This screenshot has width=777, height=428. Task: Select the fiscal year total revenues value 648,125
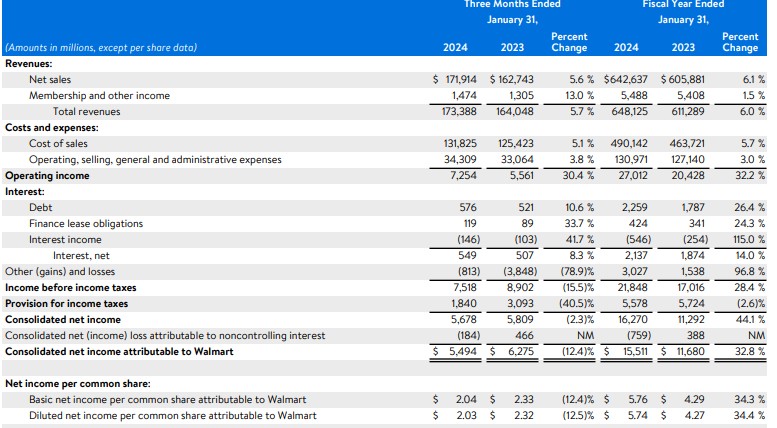pyautogui.click(x=628, y=111)
